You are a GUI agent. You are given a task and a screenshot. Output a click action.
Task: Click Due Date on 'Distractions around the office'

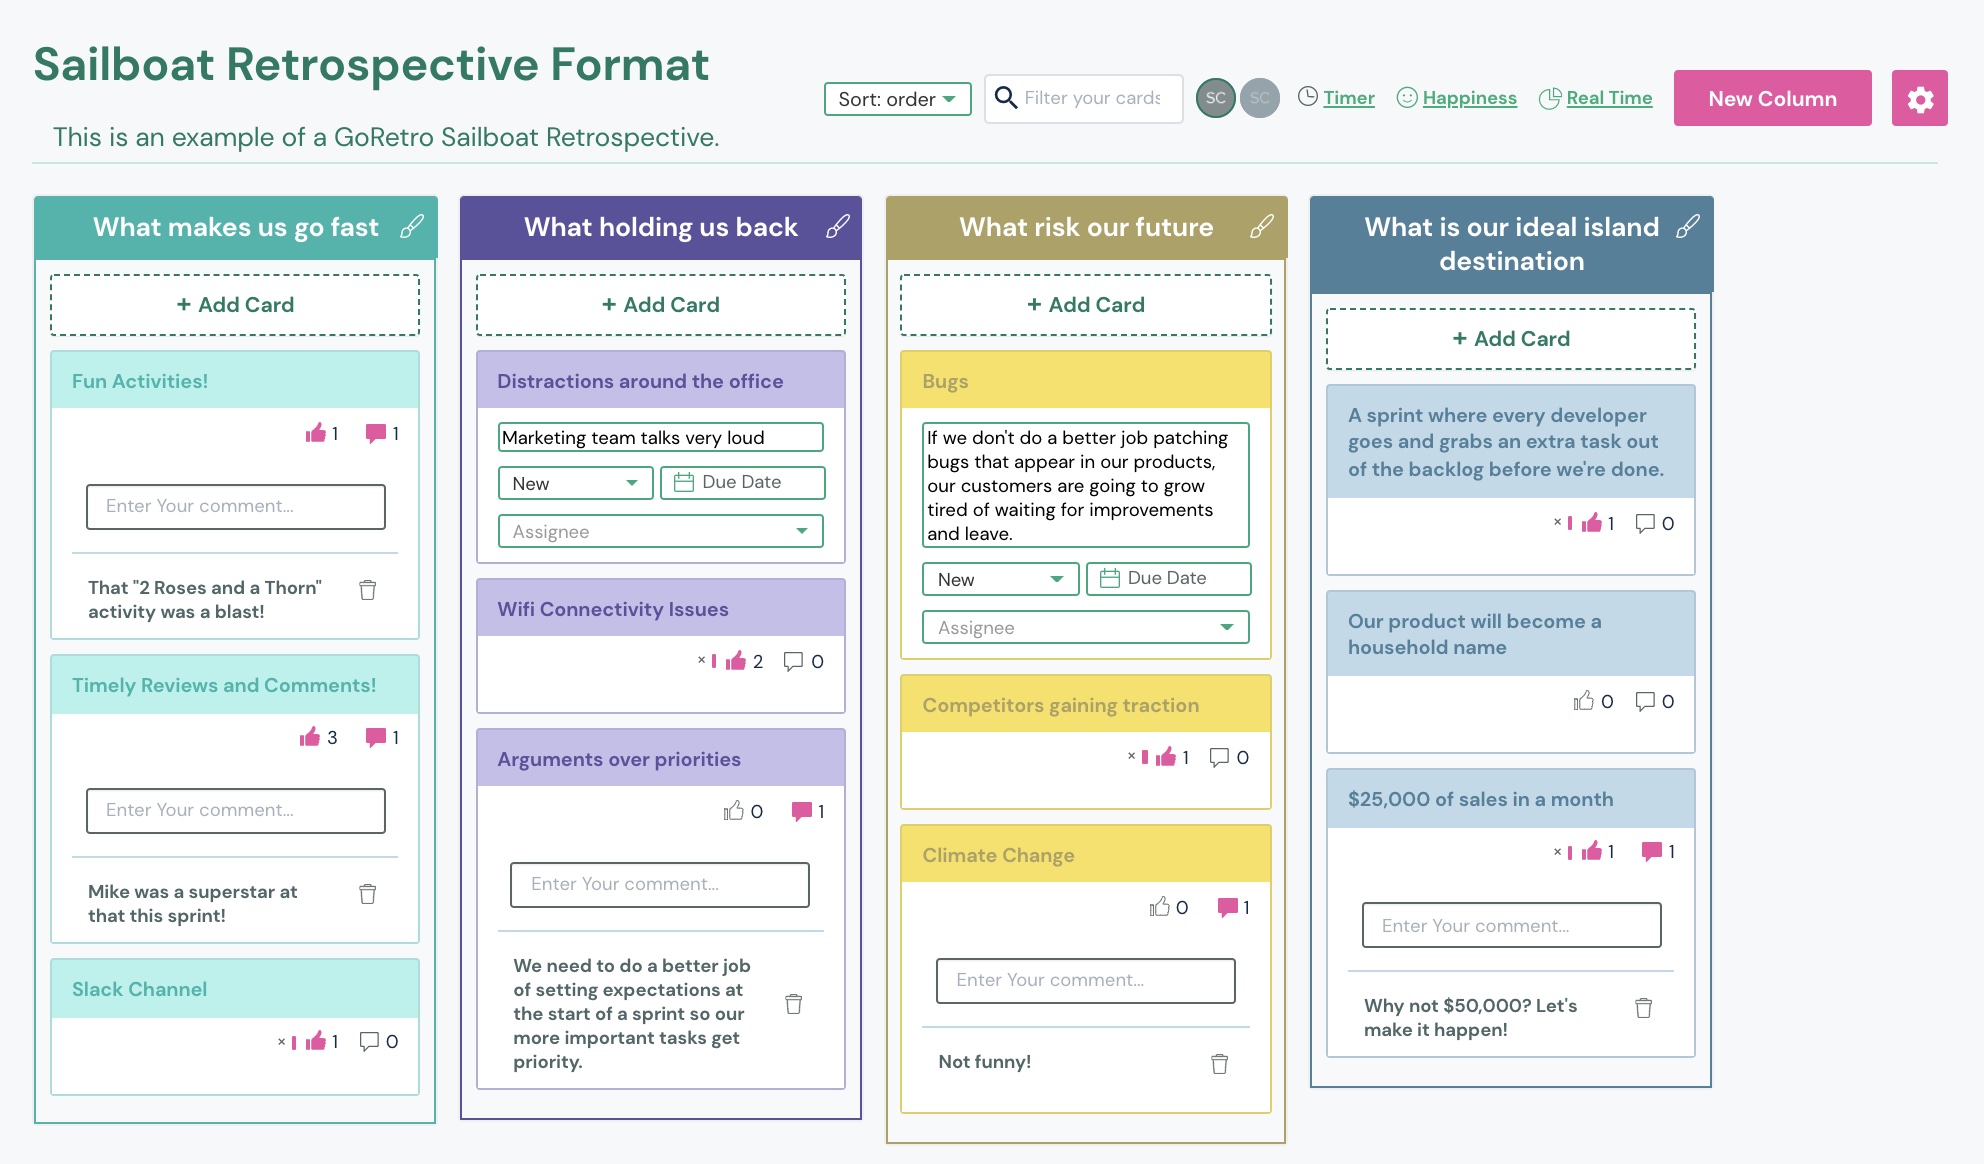coord(742,482)
